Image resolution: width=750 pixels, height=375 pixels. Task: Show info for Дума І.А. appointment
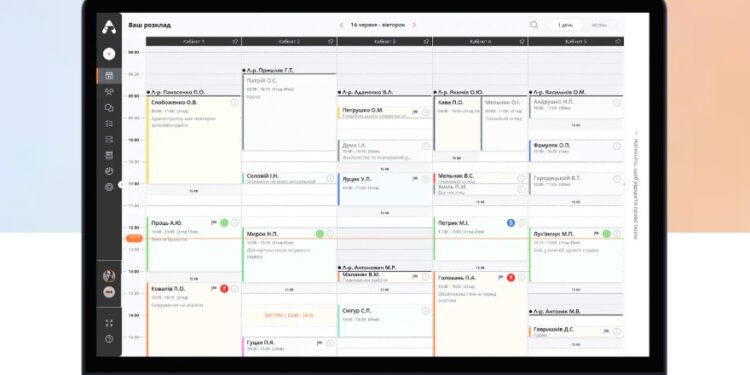(426, 146)
